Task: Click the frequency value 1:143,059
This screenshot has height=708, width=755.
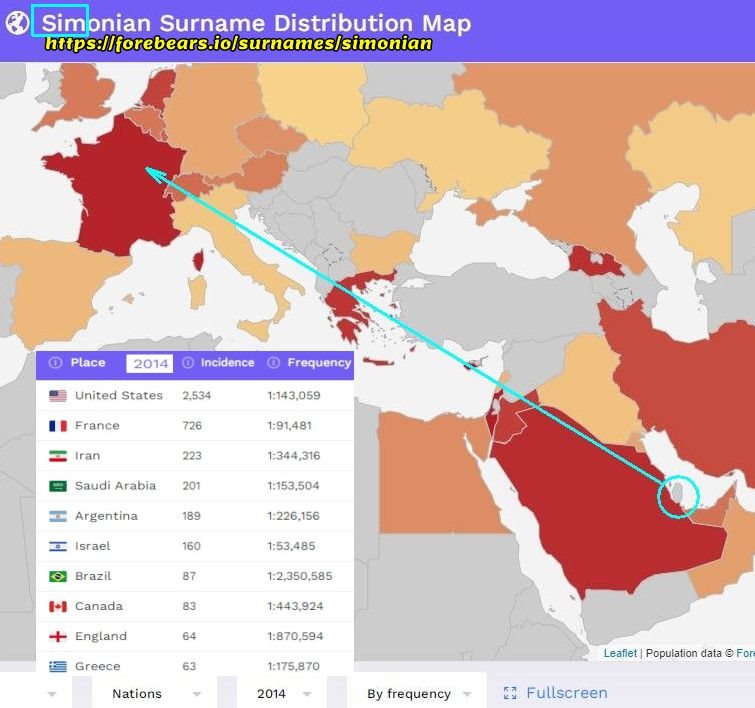Action: coord(294,395)
